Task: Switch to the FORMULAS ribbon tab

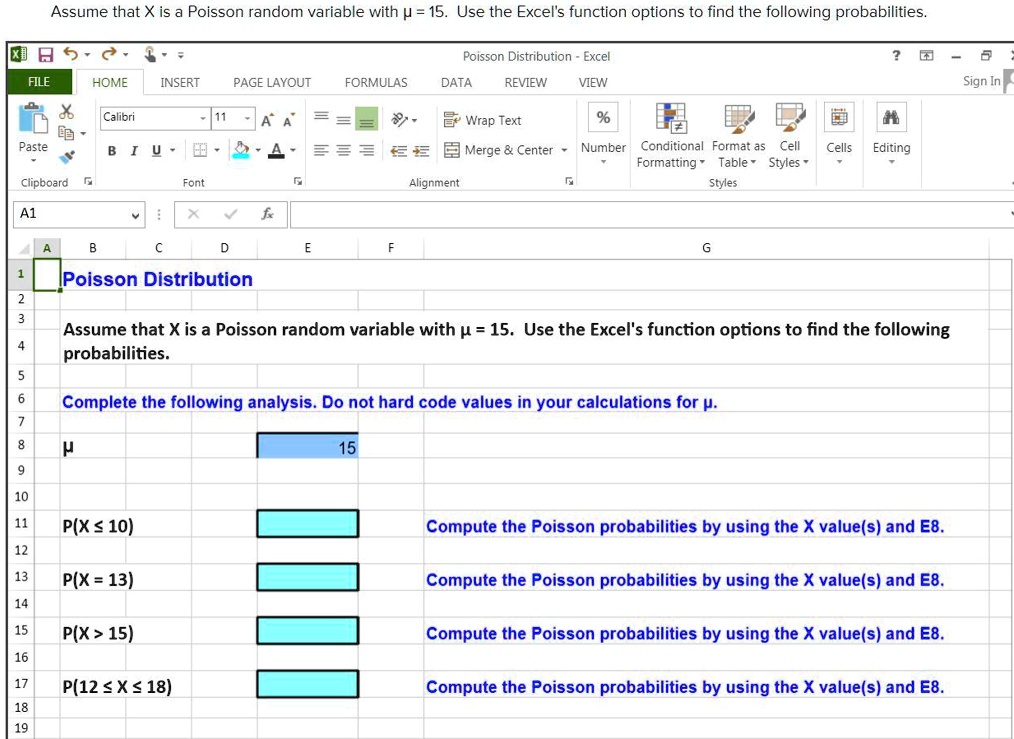Action: point(375,82)
